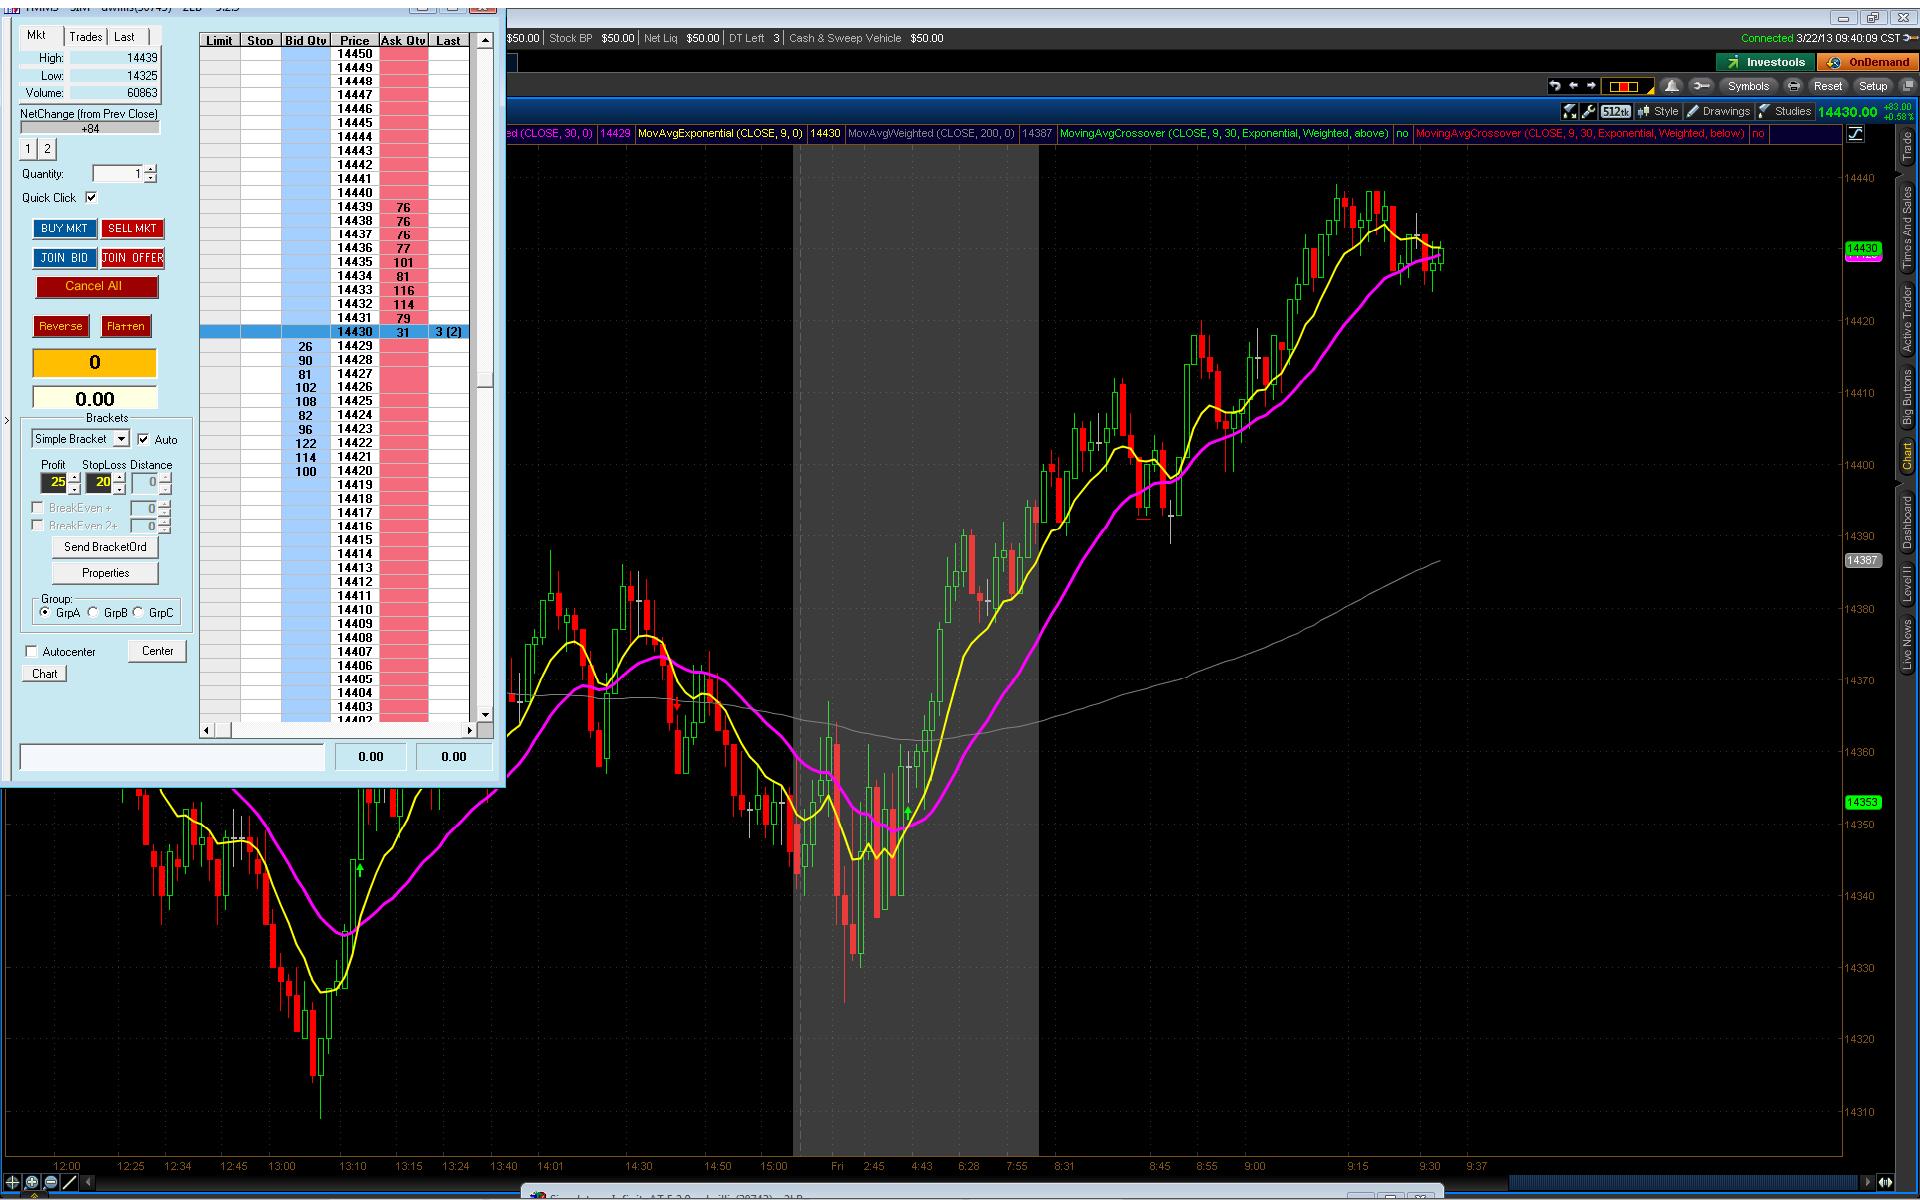Click the back arrow next to undo

click(1573, 86)
